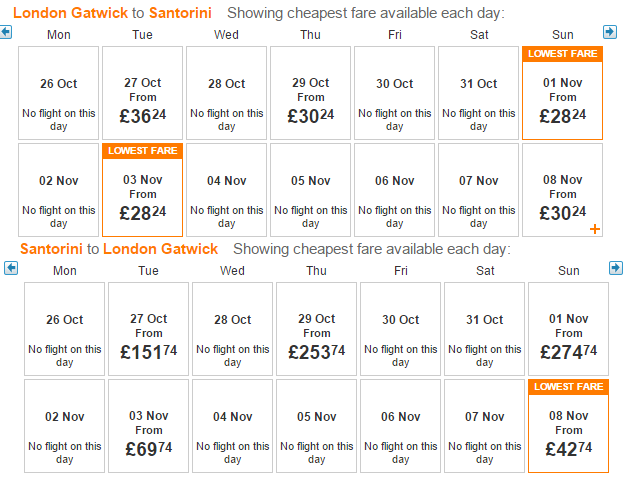The image size is (628, 478).
Task: Choose outbound 03 Nov lowest fare £28.24
Action: click(x=142, y=190)
